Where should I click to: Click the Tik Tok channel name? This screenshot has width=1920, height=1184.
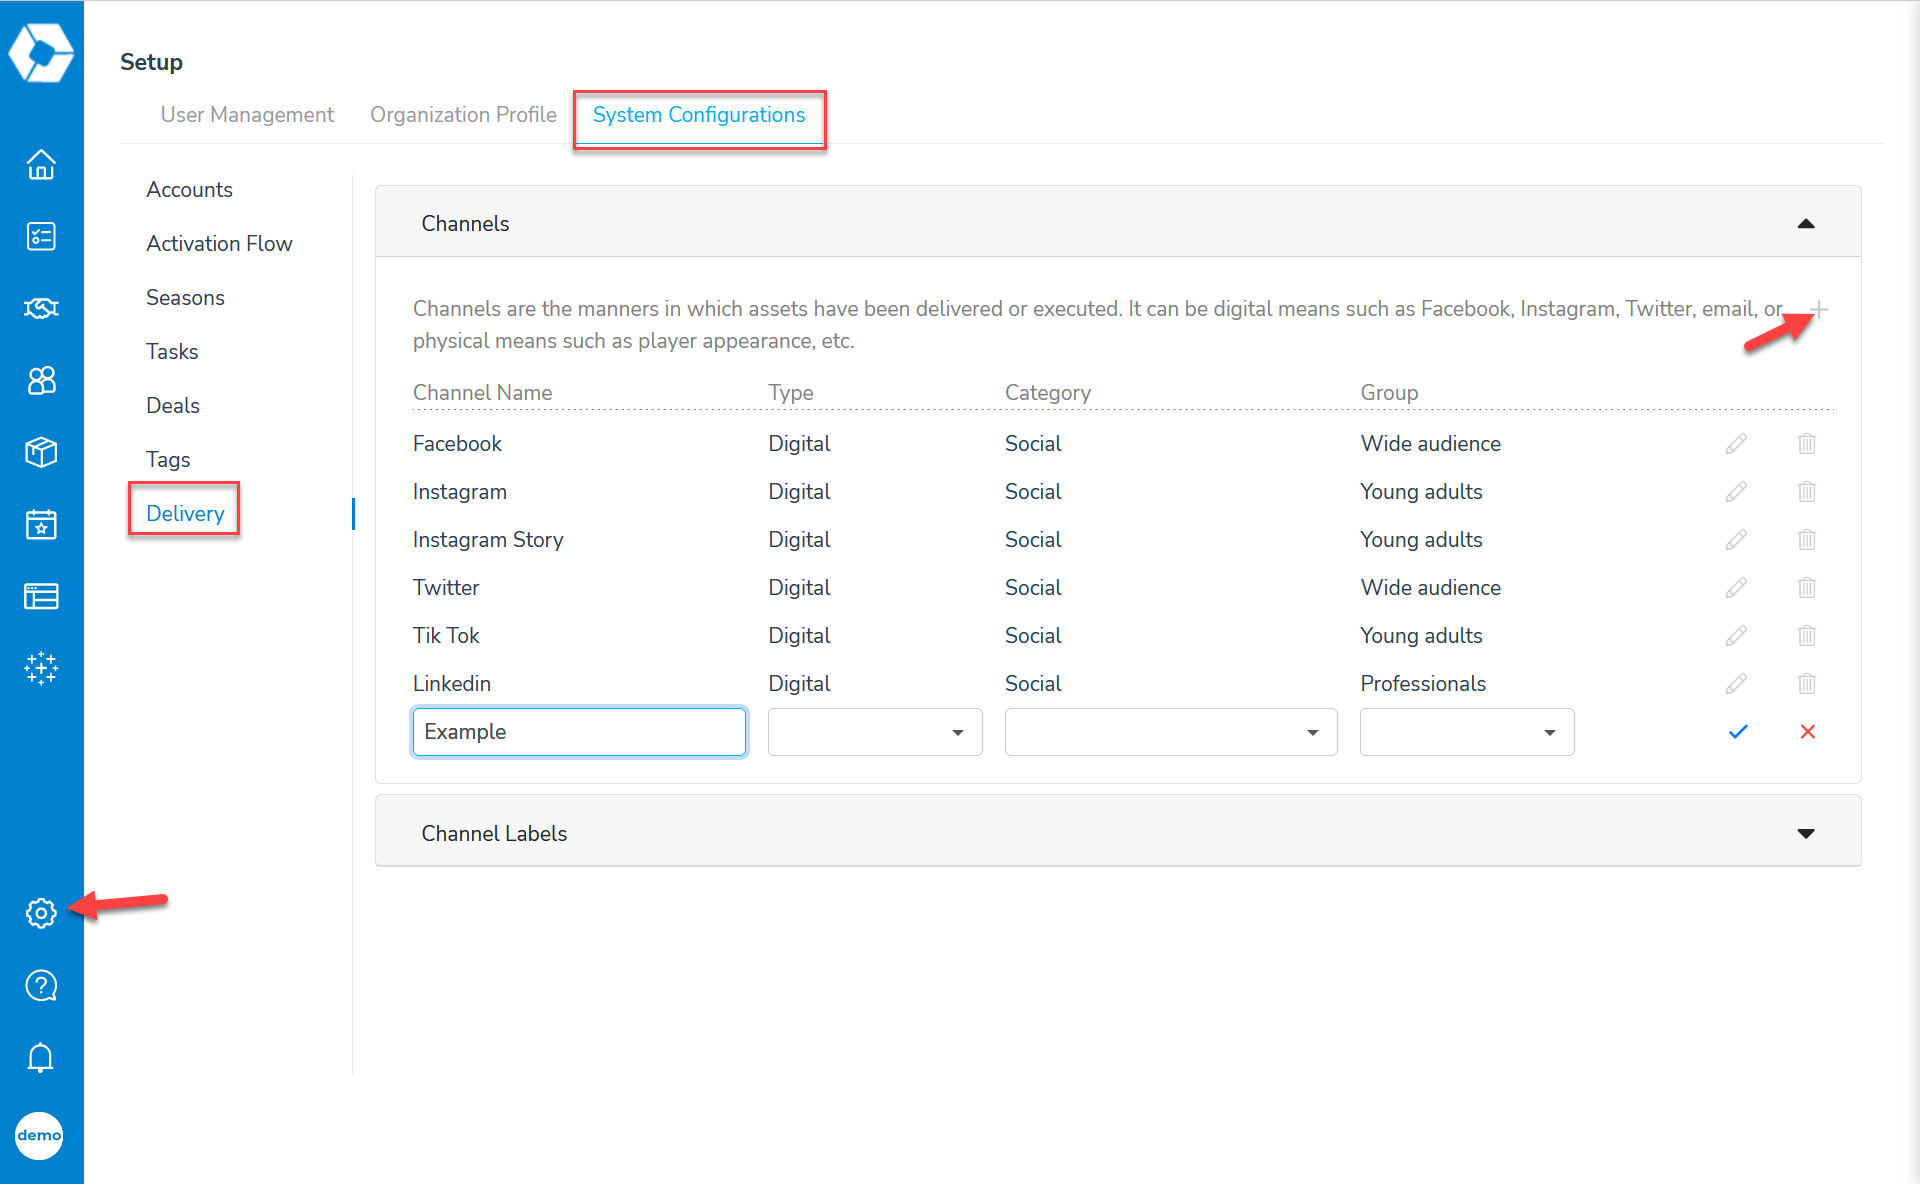[x=446, y=636]
